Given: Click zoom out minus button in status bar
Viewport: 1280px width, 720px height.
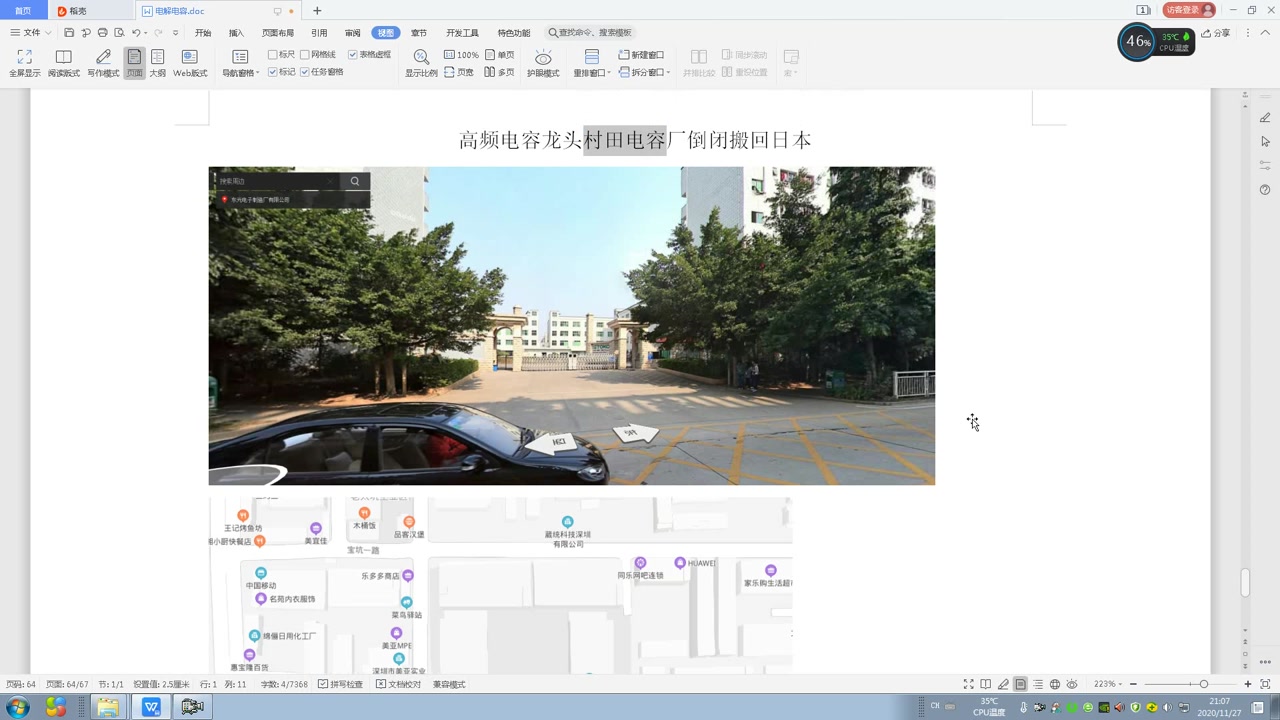Looking at the screenshot, I should point(1133,684).
